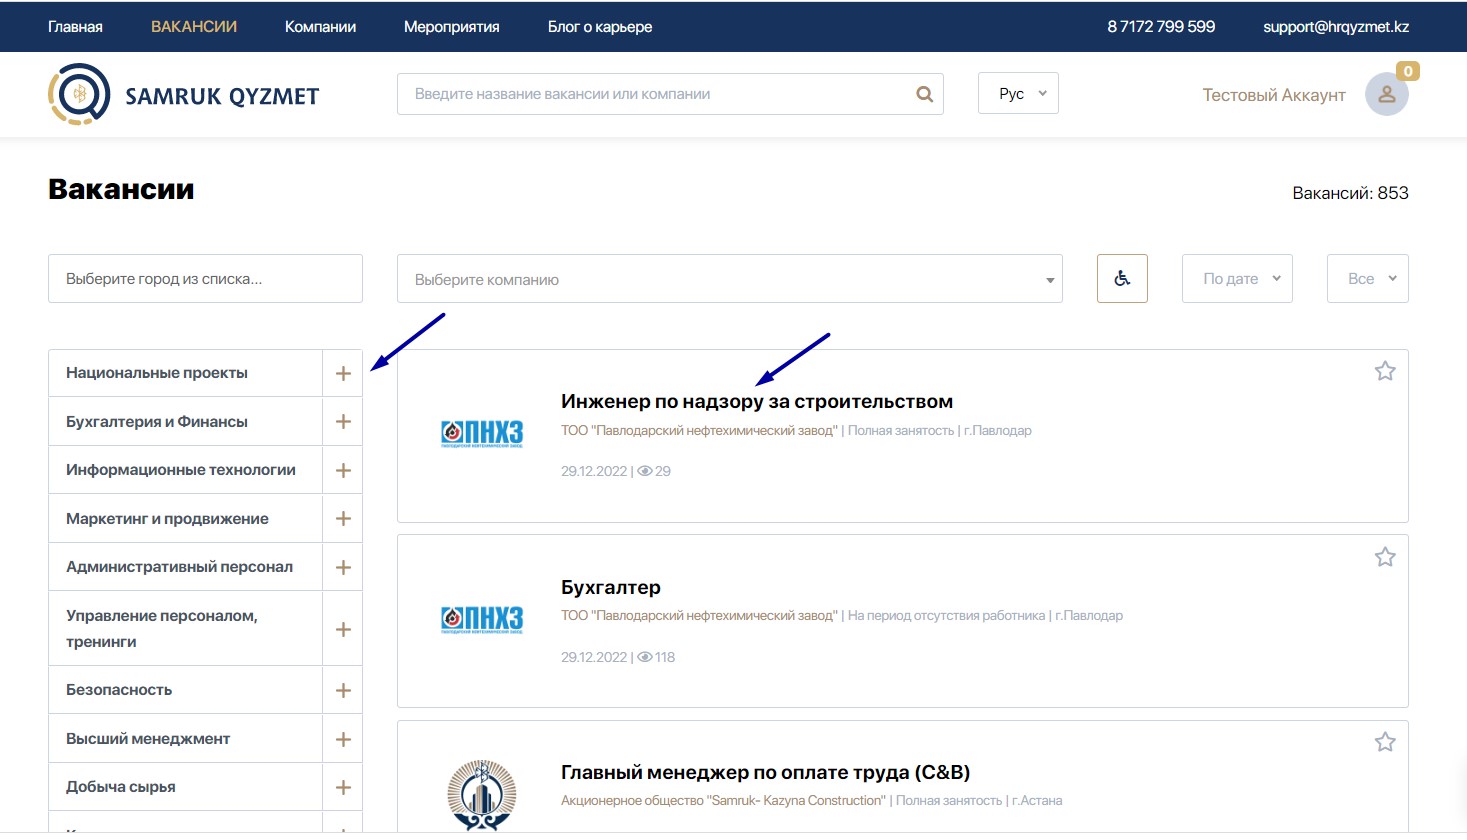This screenshot has height=840, width=1467.
Task: Click На период отсутствия работника text
Action: [946, 616]
